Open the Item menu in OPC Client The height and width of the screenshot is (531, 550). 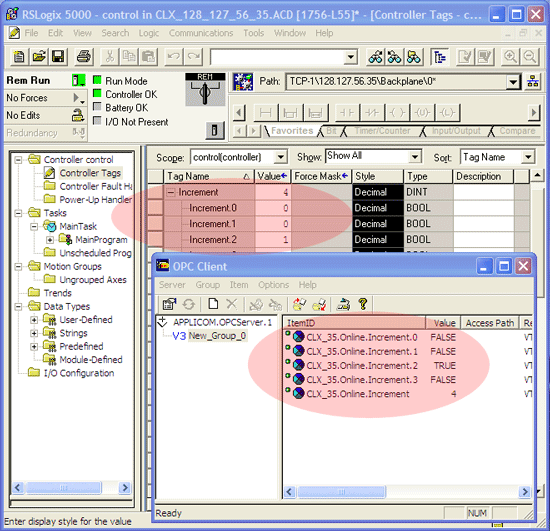coord(239,285)
